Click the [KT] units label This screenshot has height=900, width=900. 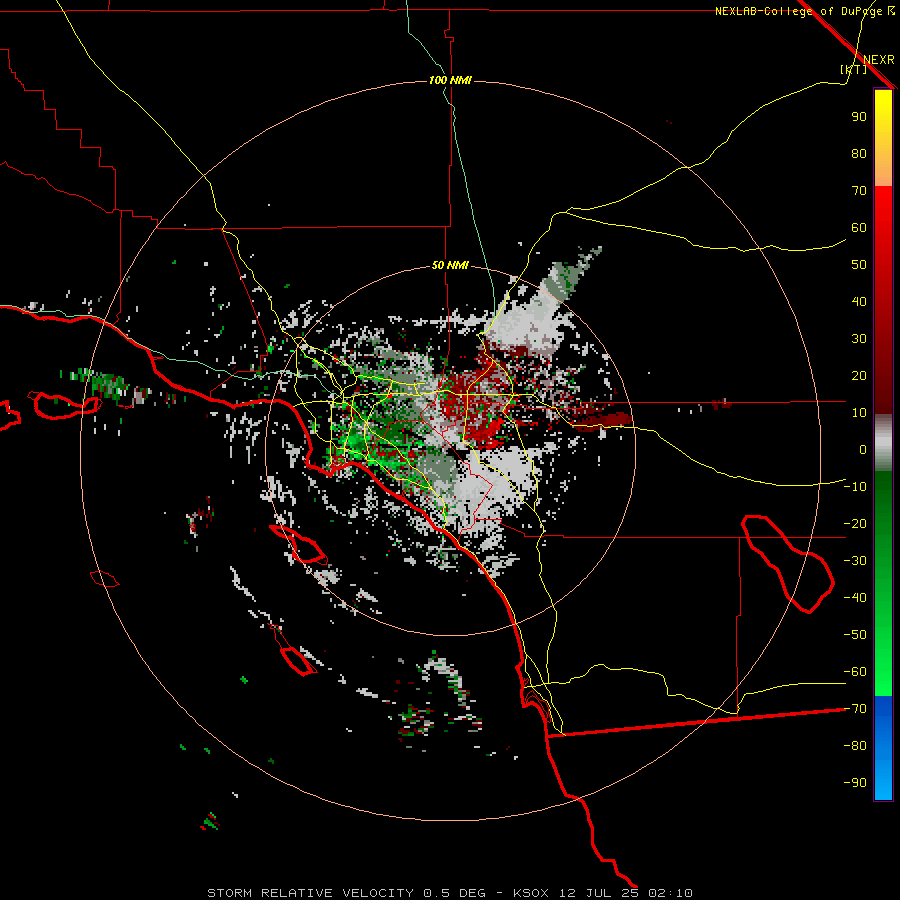(854, 69)
